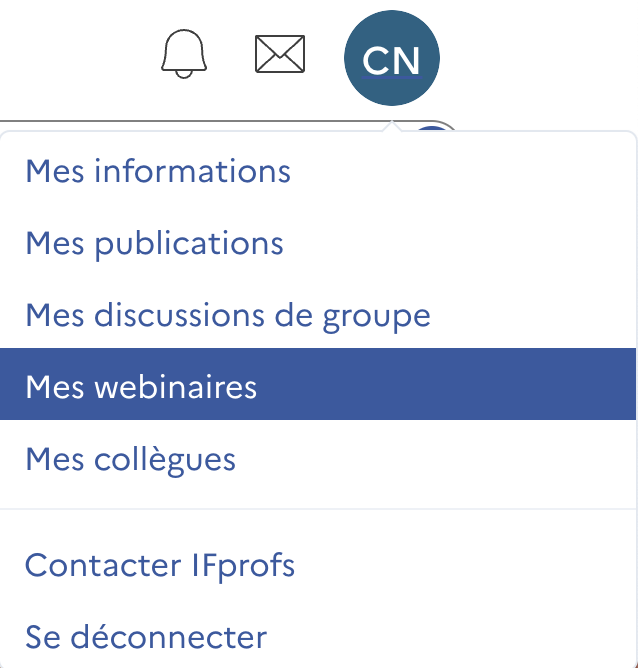
Task: Check alerts using the bell icon
Action: click(184, 53)
